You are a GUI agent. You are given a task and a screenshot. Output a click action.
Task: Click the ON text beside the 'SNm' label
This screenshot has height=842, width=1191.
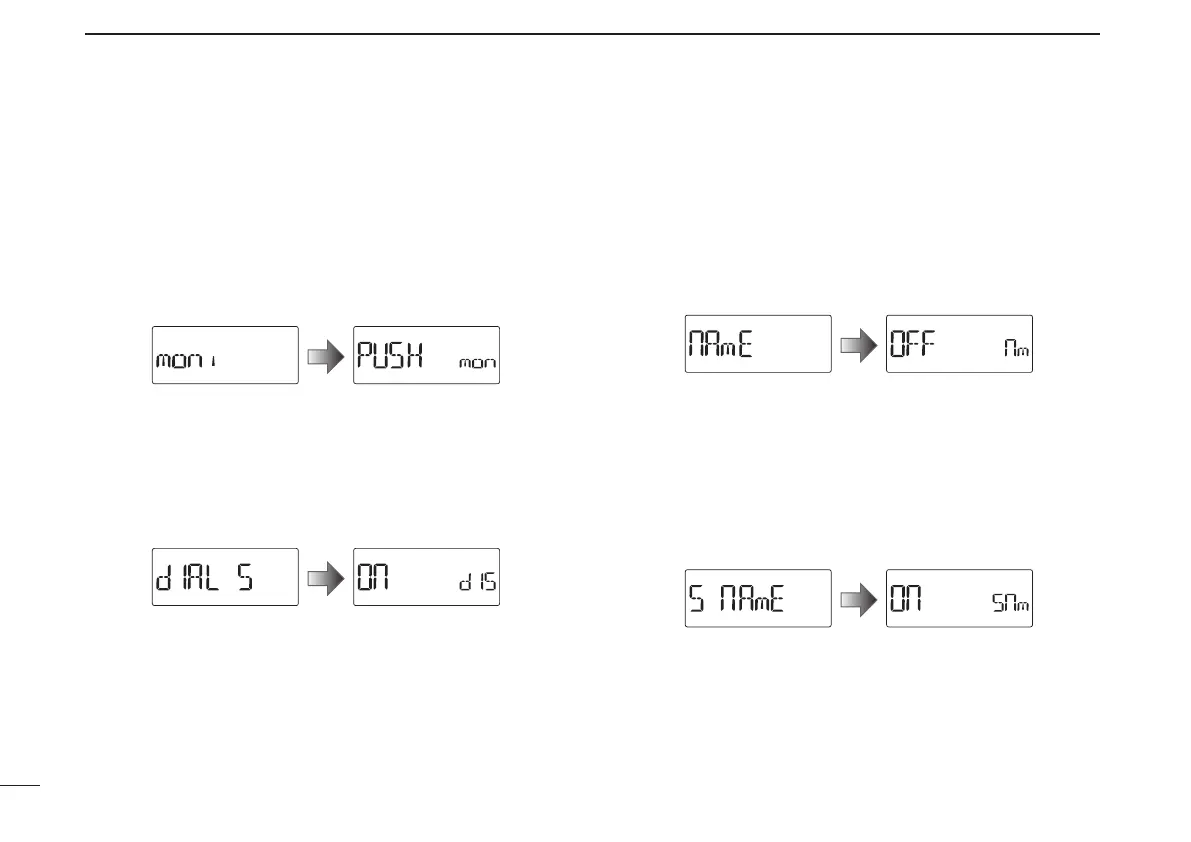click(x=906, y=598)
